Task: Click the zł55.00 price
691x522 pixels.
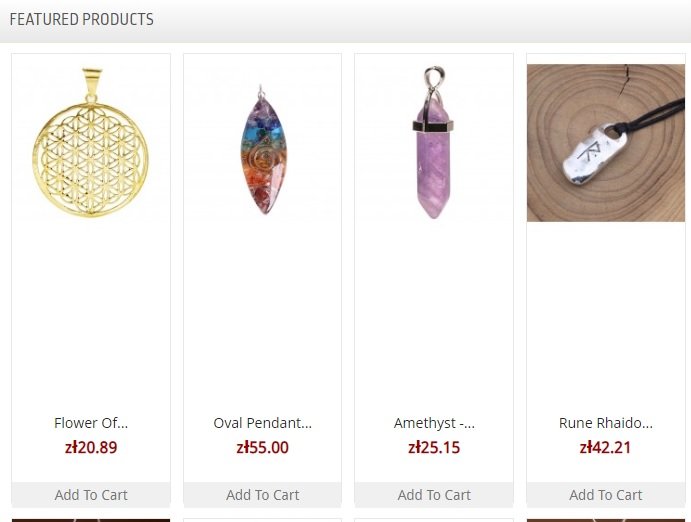Action: [263, 448]
